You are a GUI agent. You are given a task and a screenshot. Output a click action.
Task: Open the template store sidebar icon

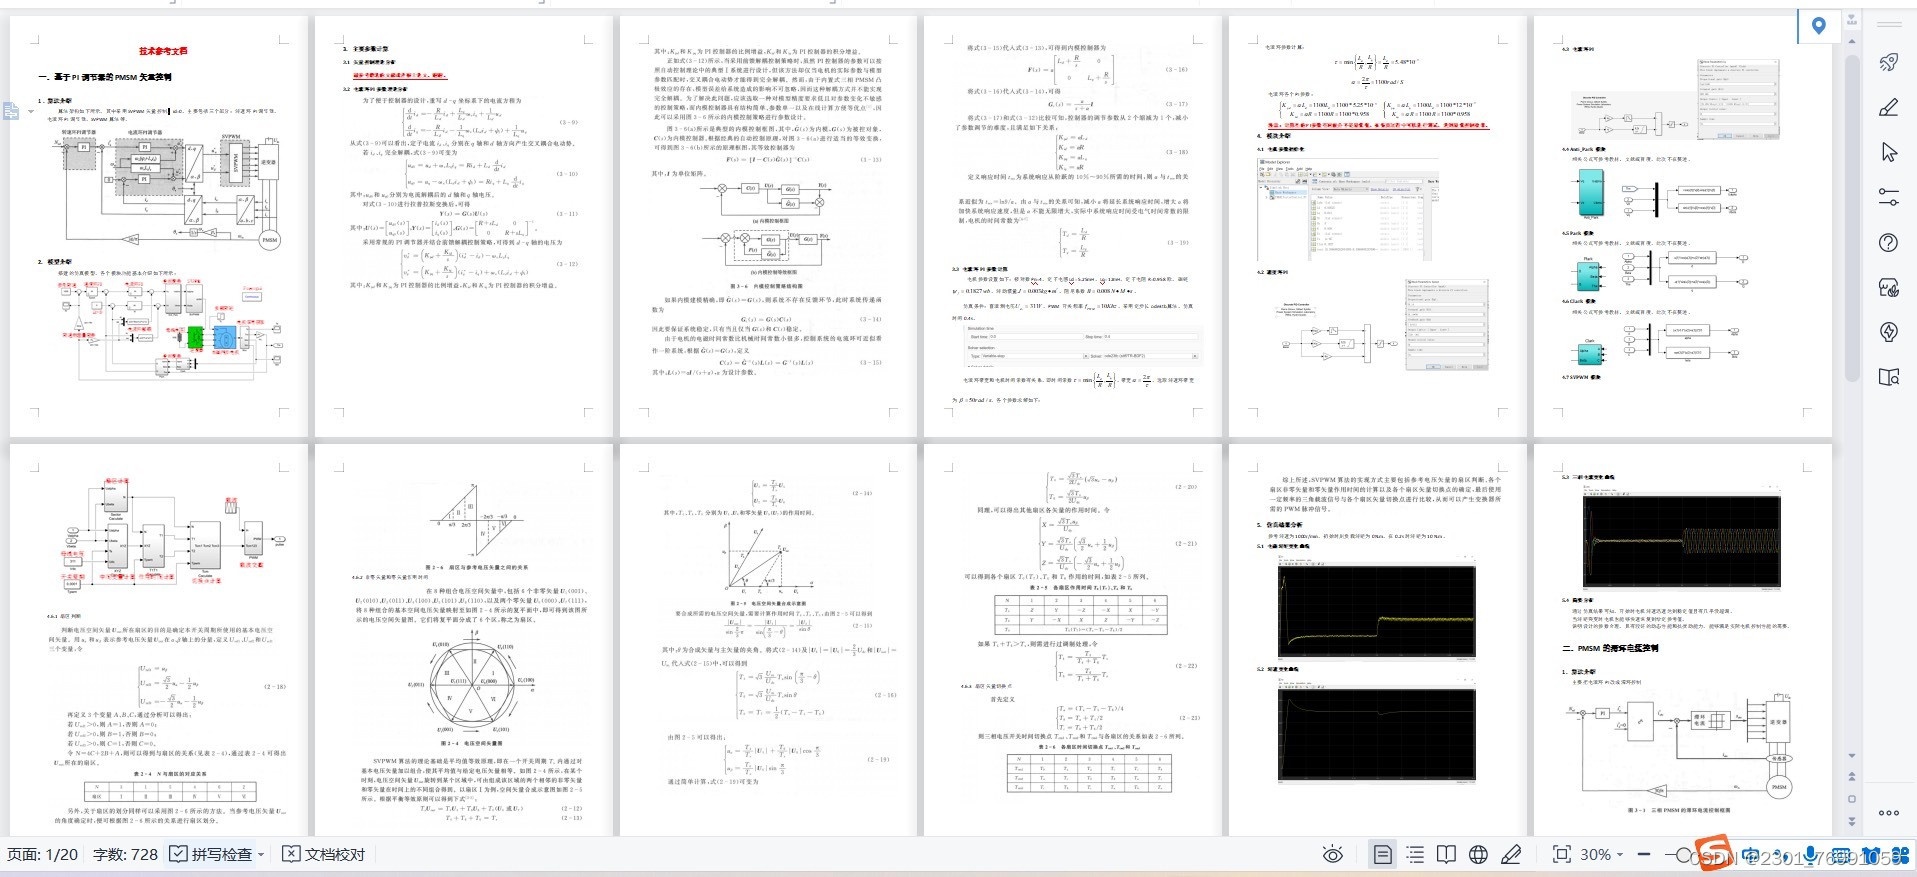[x=1888, y=288]
